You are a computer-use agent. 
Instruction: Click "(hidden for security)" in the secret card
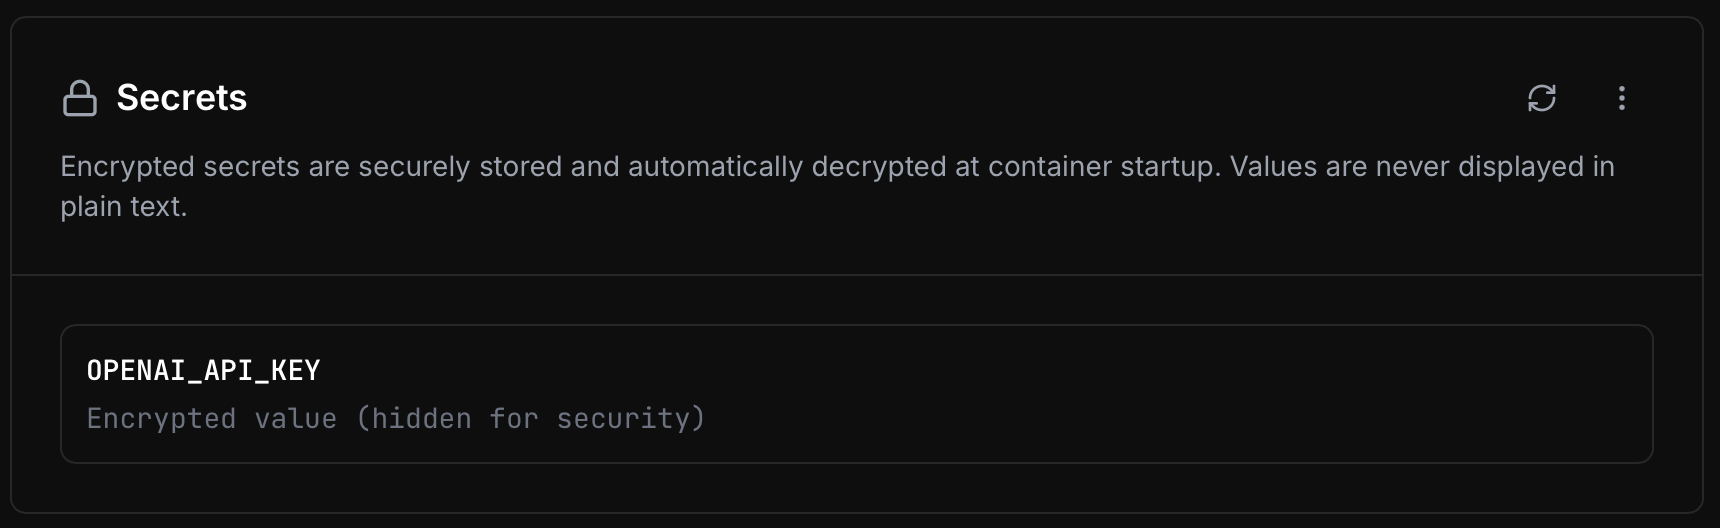(530, 418)
